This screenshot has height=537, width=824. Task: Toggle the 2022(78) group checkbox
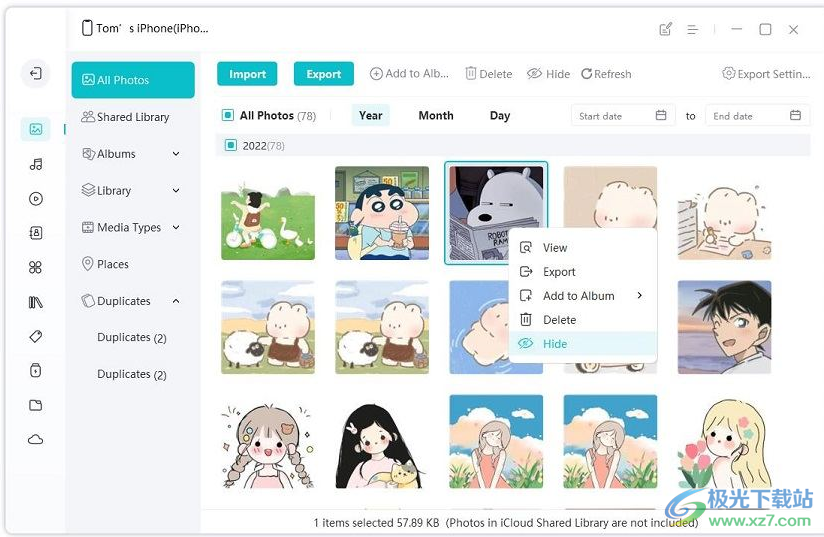click(231, 146)
